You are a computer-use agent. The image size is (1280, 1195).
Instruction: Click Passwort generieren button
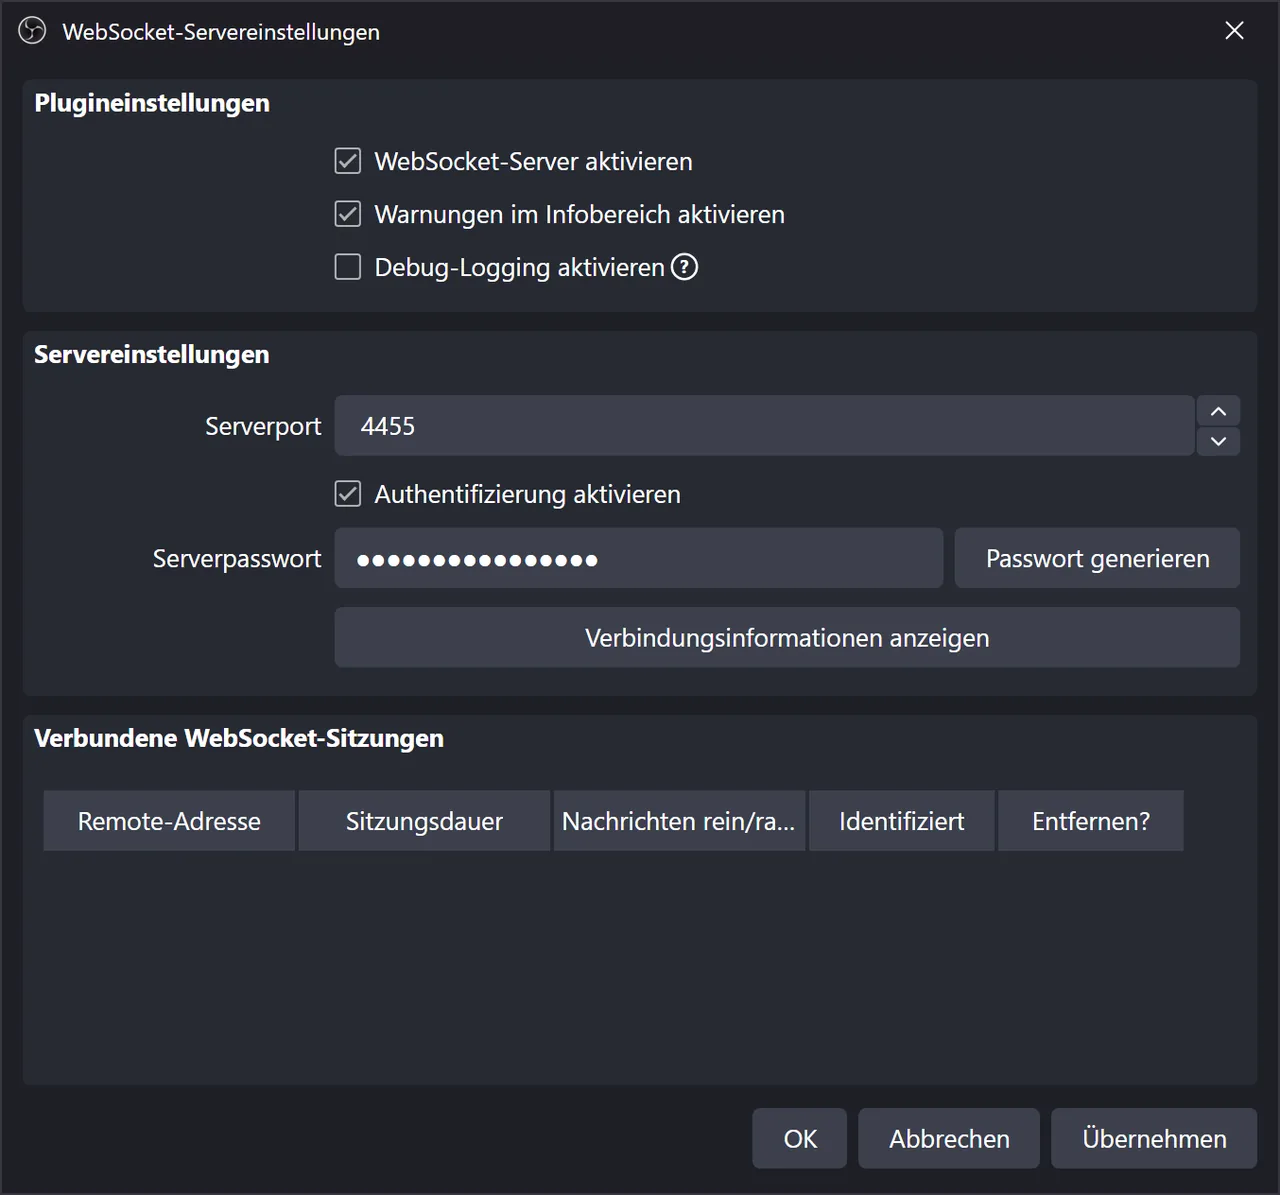pyautogui.click(x=1097, y=558)
